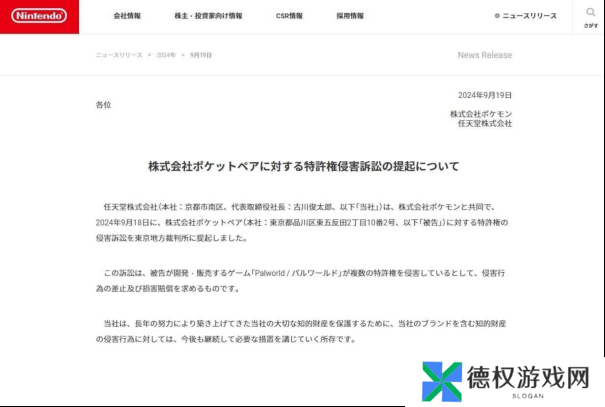Open the 会社情報 menu

pos(127,16)
